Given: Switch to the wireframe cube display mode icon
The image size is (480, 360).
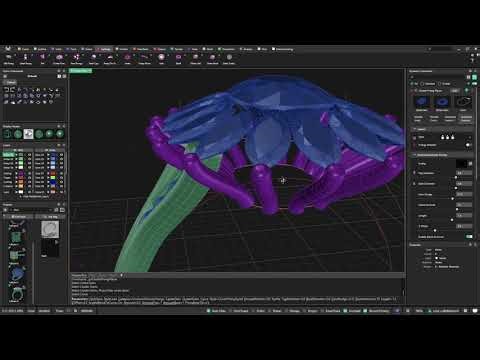Looking at the screenshot, I should [x=7, y=134].
